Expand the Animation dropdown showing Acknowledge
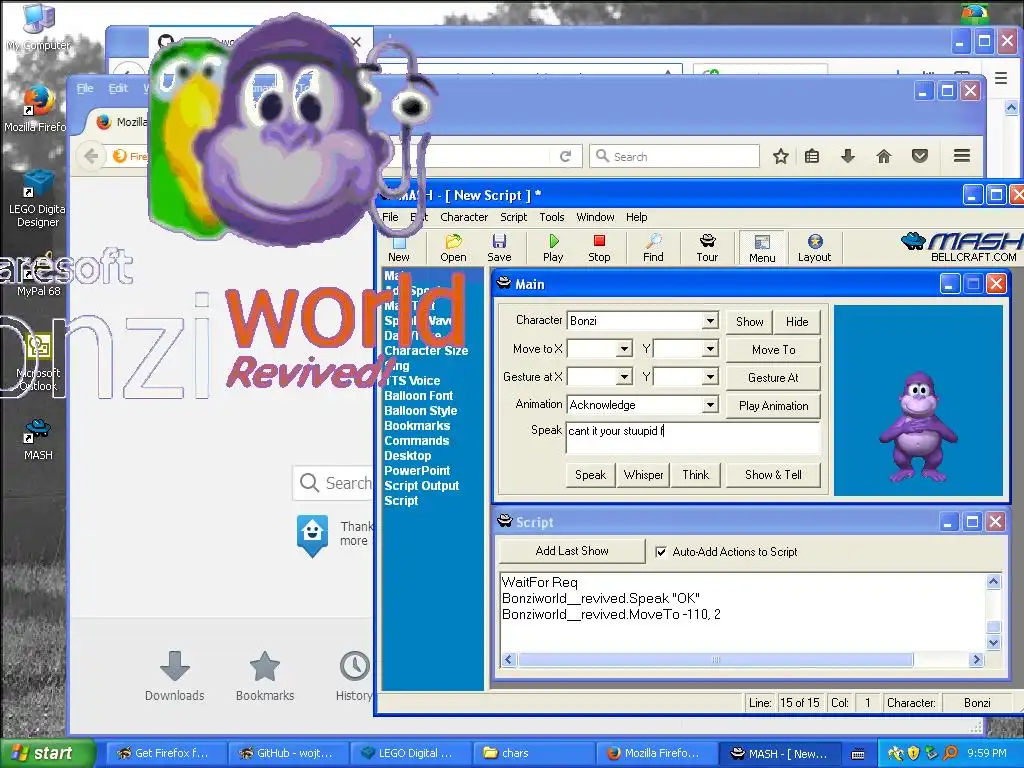The width and height of the screenshot is (1024, 768). (x=710, y=405)
